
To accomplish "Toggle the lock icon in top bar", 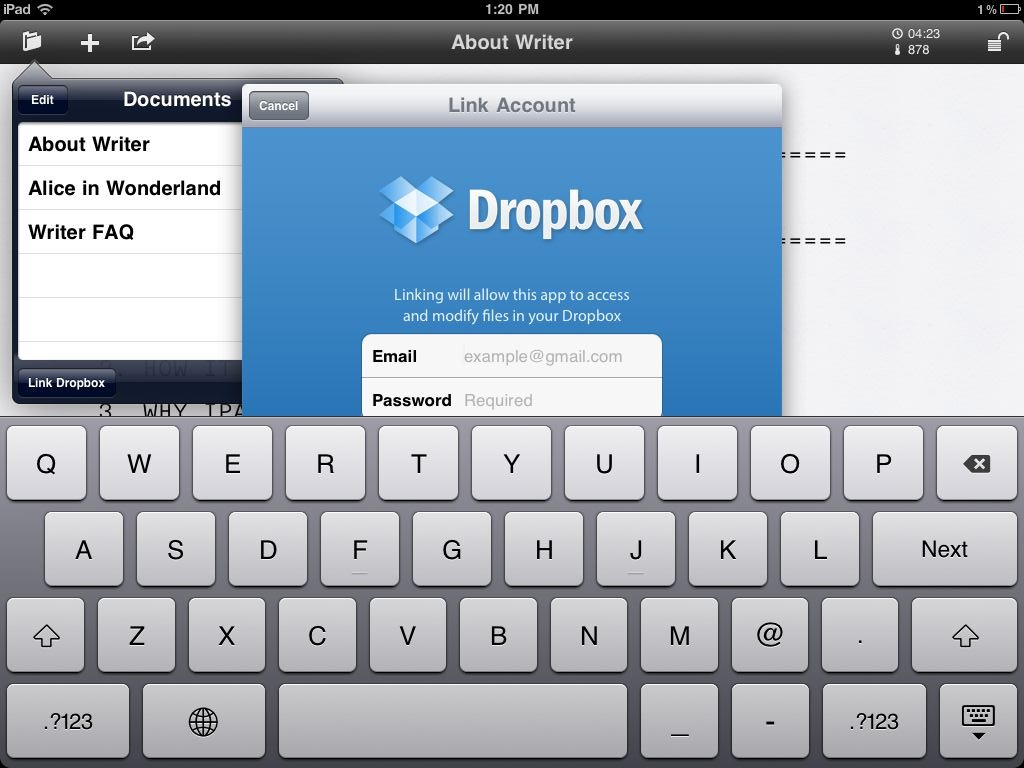I will tap(997, 42).
